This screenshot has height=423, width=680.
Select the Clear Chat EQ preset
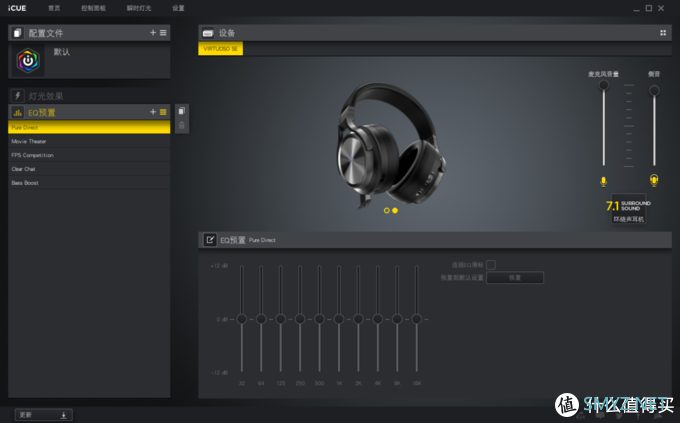pyautogui.click(x=89, y=169)
